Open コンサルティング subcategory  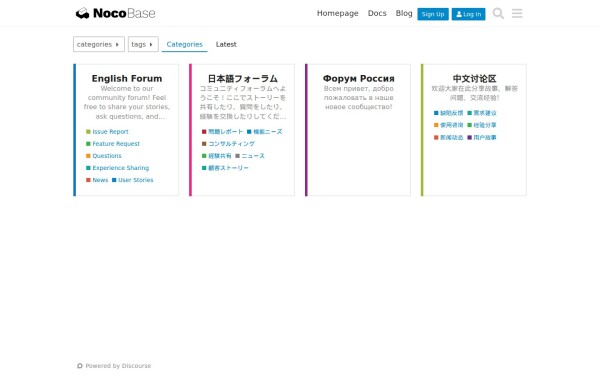(x=228, y=144)
